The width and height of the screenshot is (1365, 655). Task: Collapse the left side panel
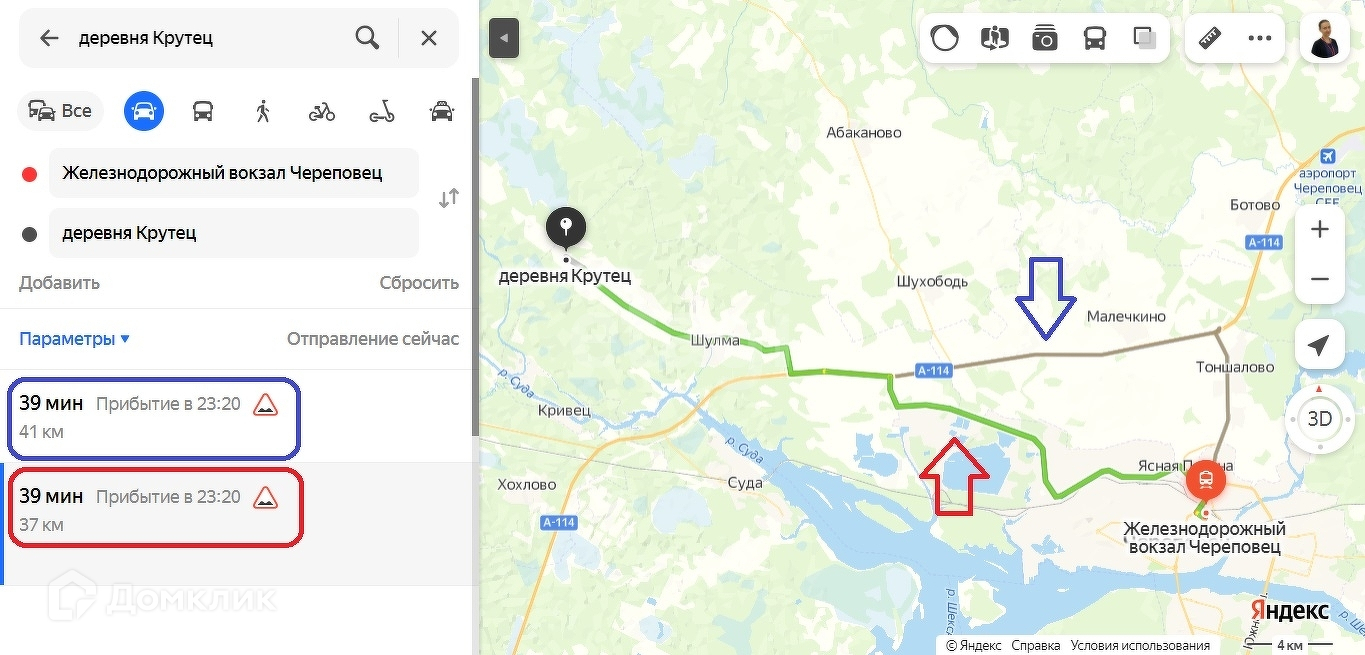[x=504, y=38]
